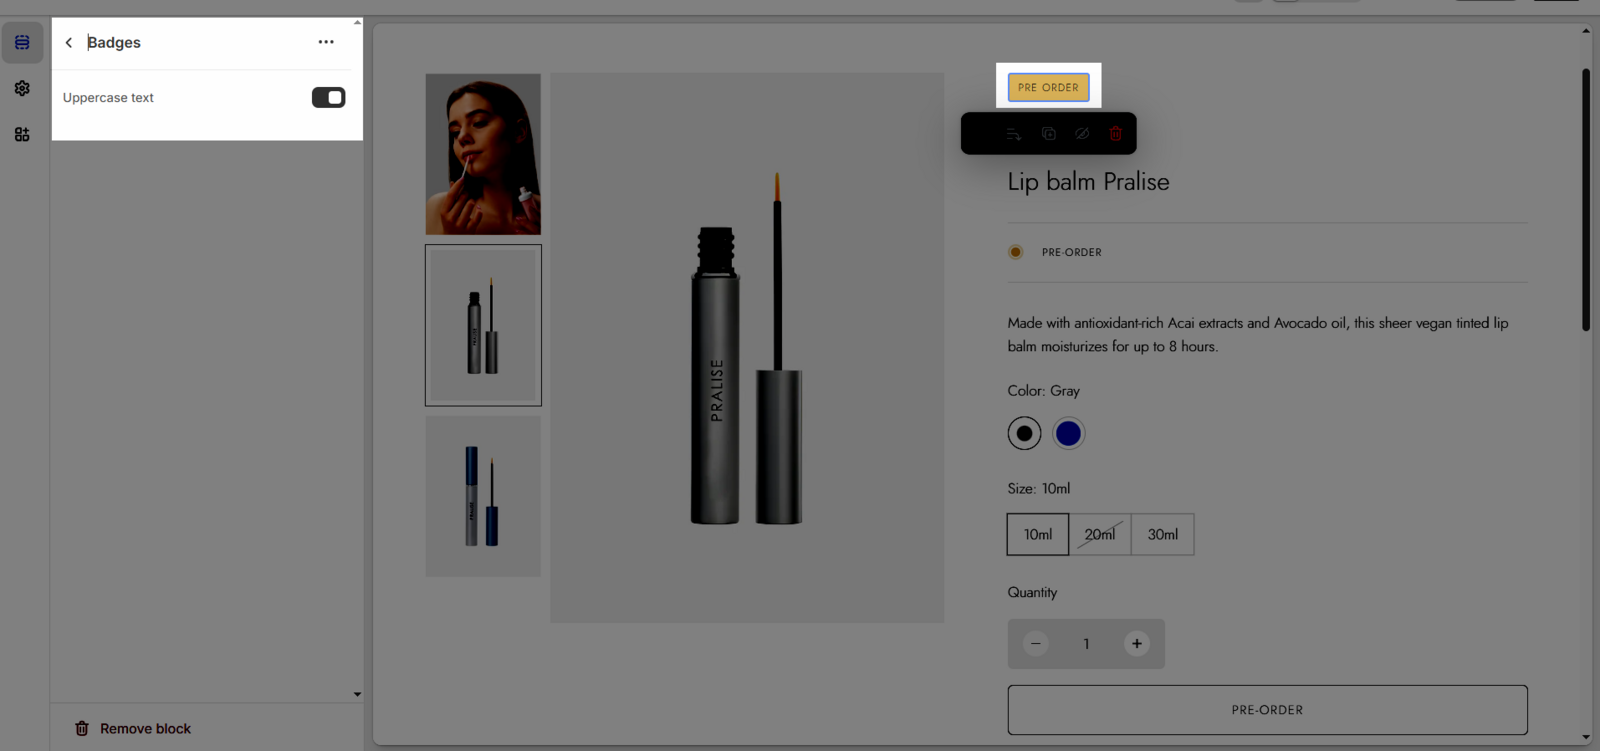The width and height of the screenshot is (1600, 751).
Task: Open the Sections panel in sidebar
Action: click(x=22, y=43)
